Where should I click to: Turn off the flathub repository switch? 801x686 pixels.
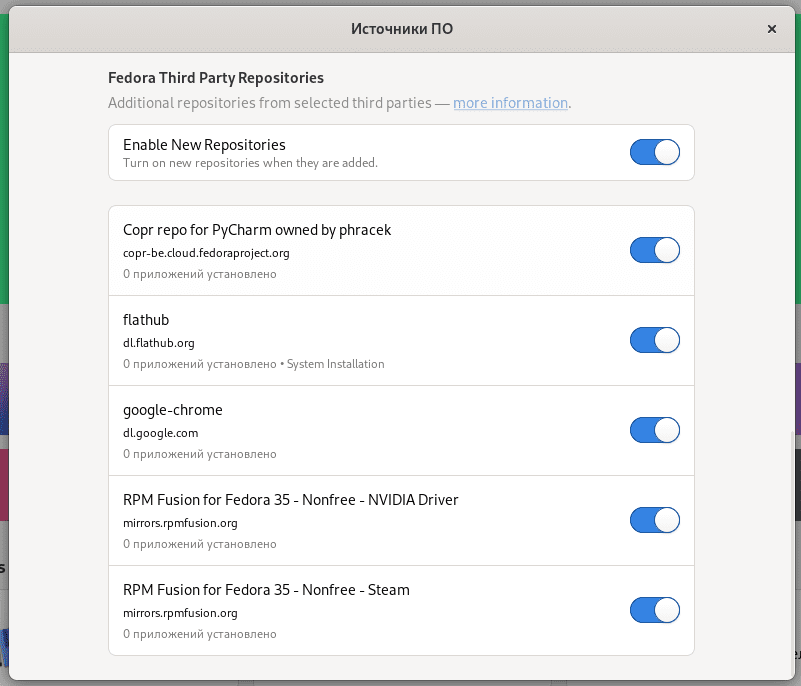point(654,340)
